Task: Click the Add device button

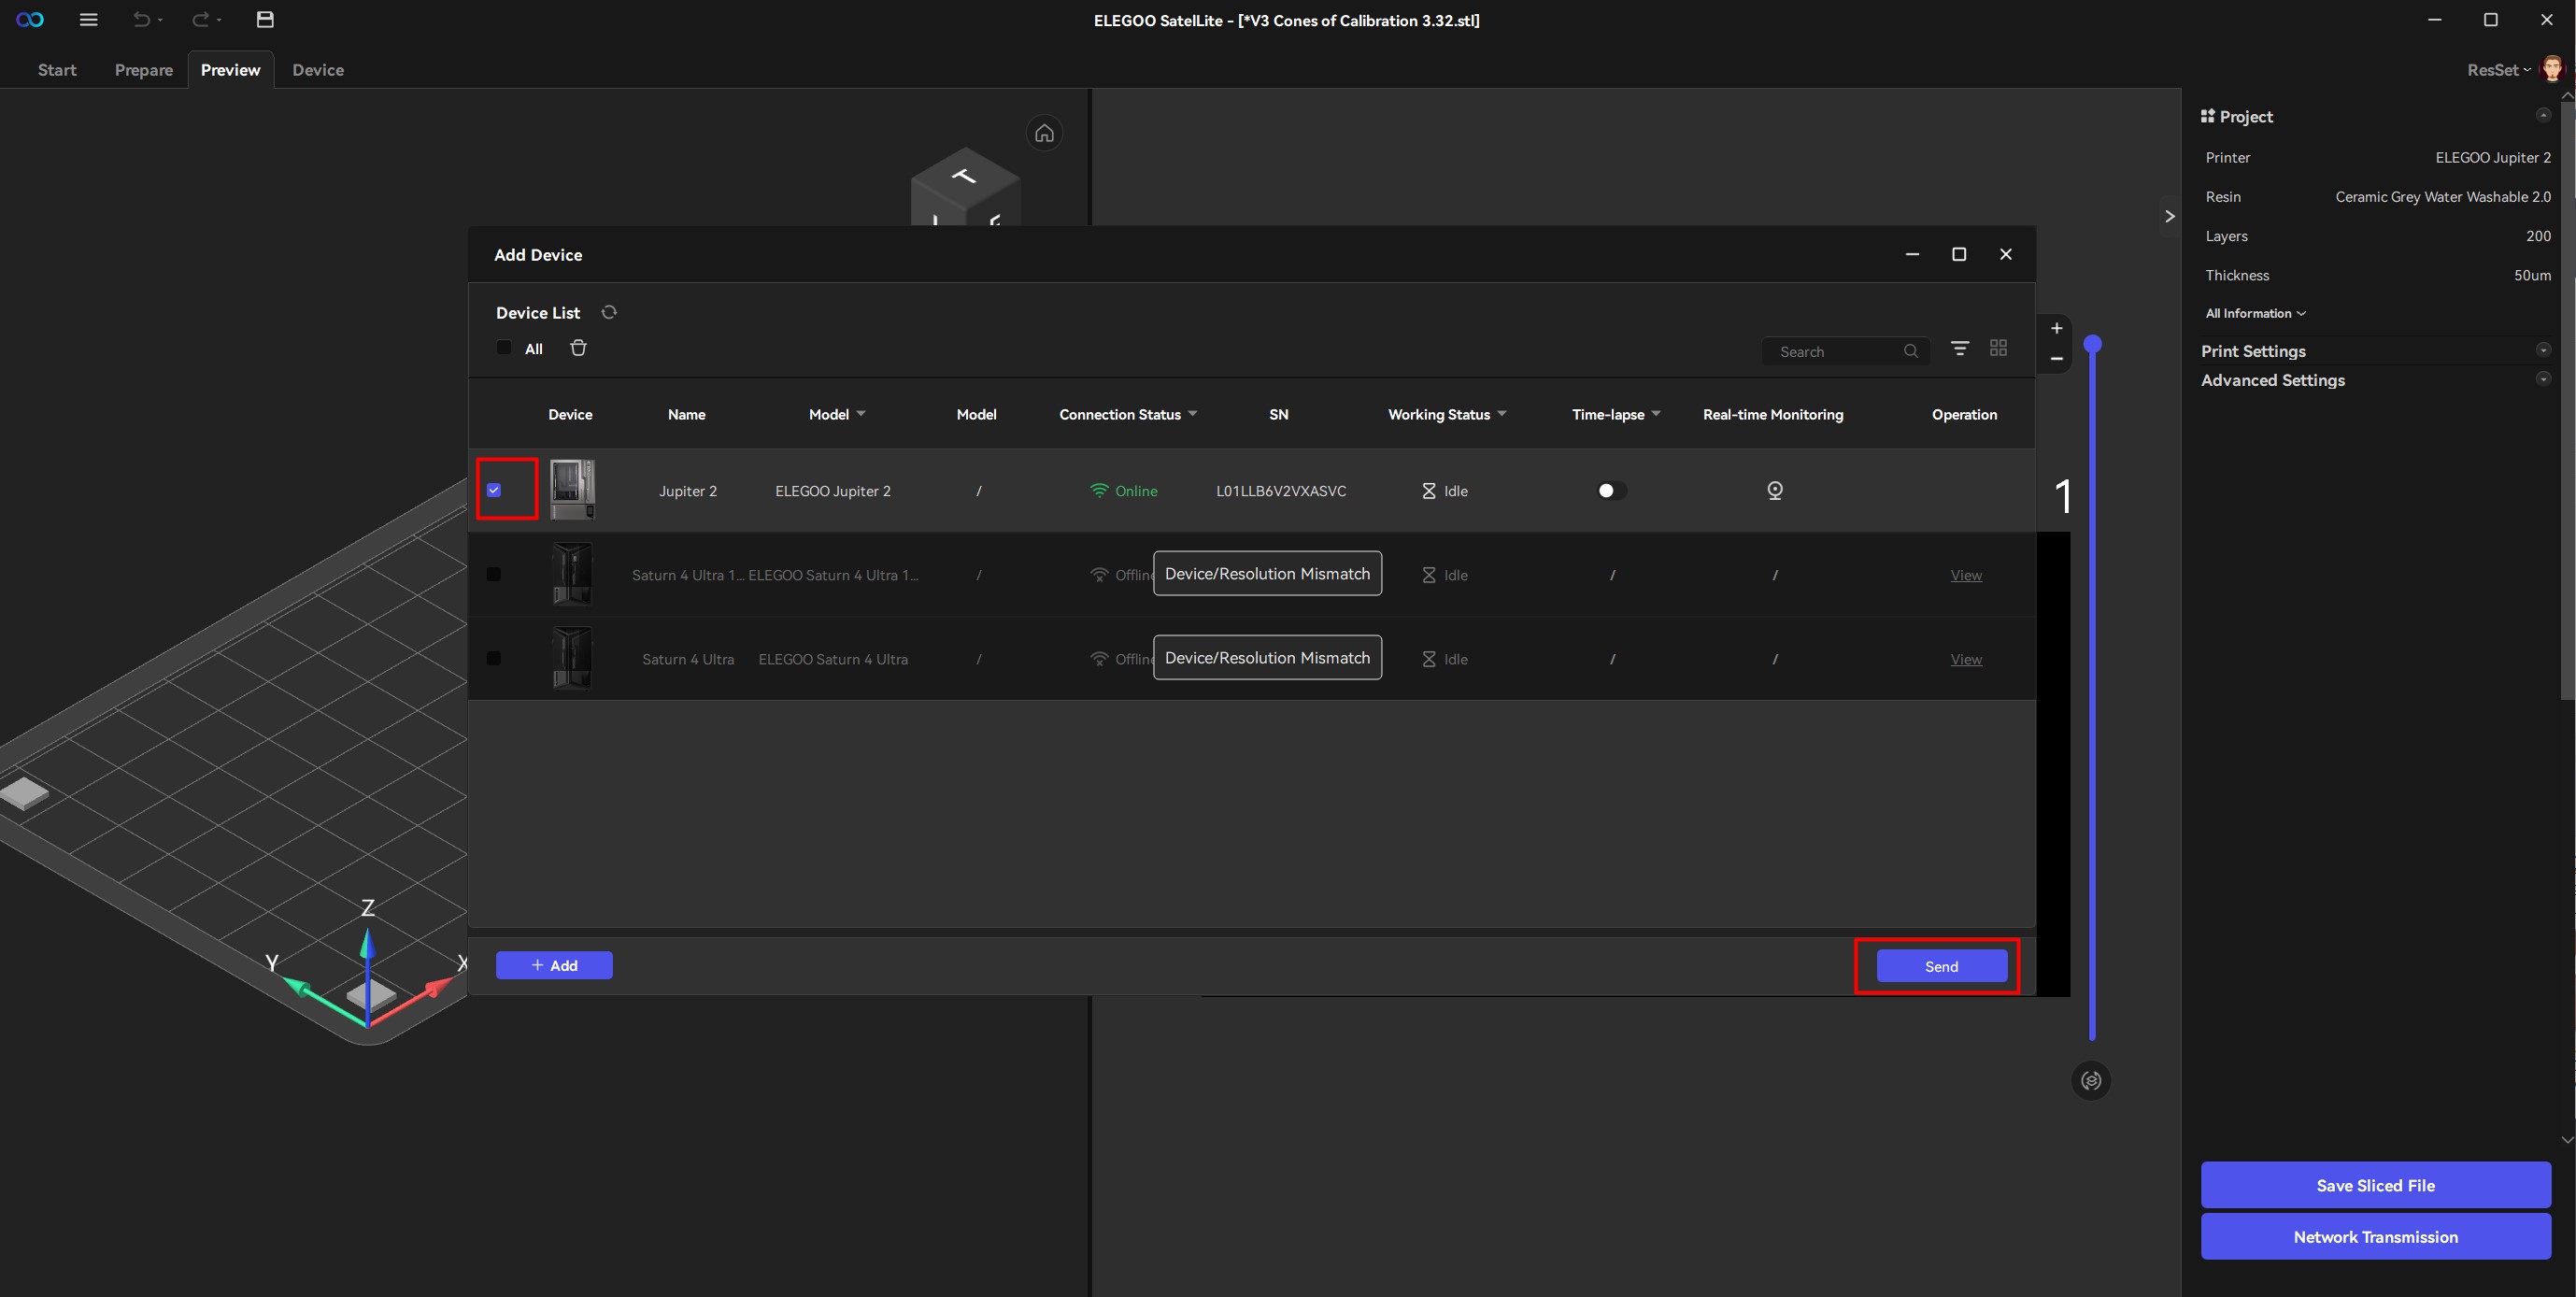Action: [x=554, y=965]
